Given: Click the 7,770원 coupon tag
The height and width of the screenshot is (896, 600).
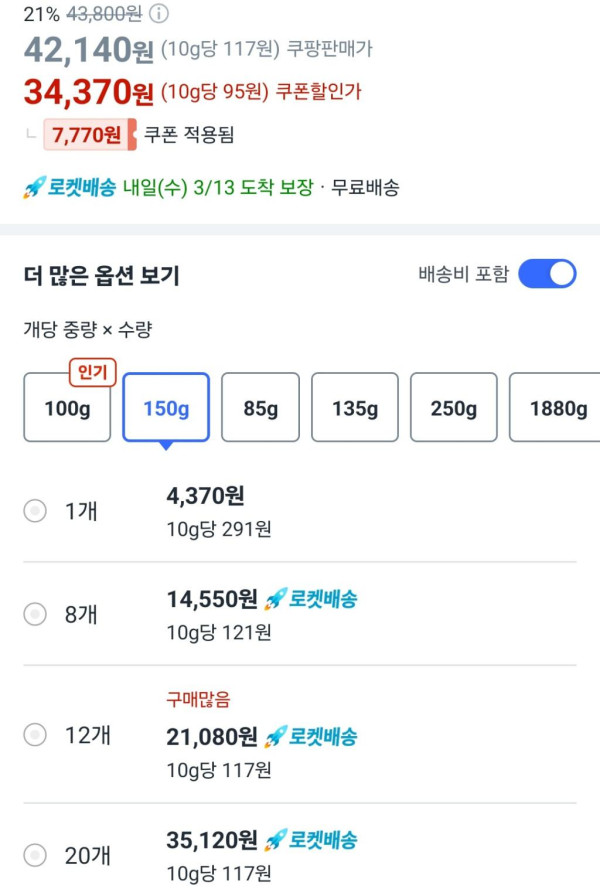Looking at the screenshot, I should click(89, 134).
